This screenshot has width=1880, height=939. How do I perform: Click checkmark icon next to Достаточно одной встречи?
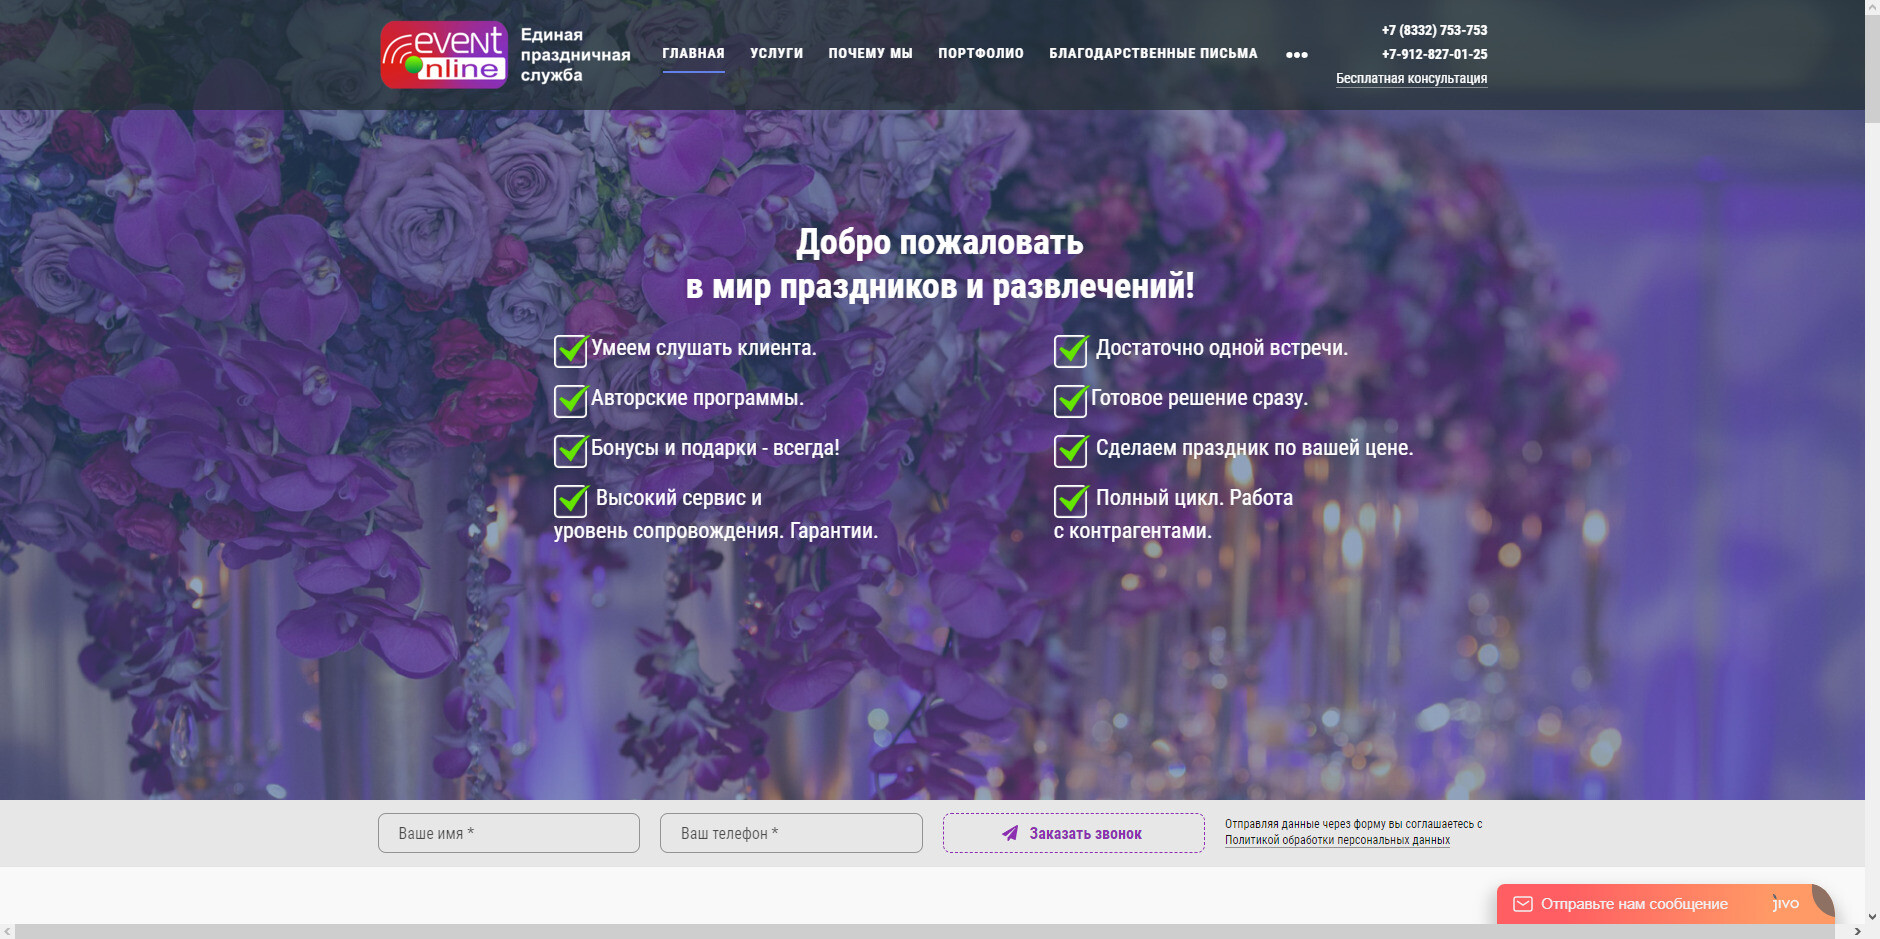[x=1071, y=350]
